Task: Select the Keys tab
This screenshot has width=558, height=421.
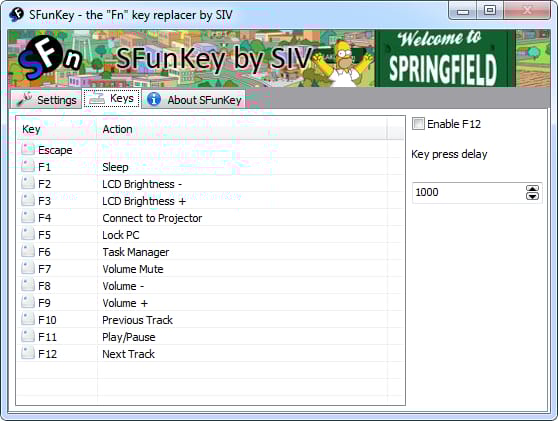Action: coord(112,98)
